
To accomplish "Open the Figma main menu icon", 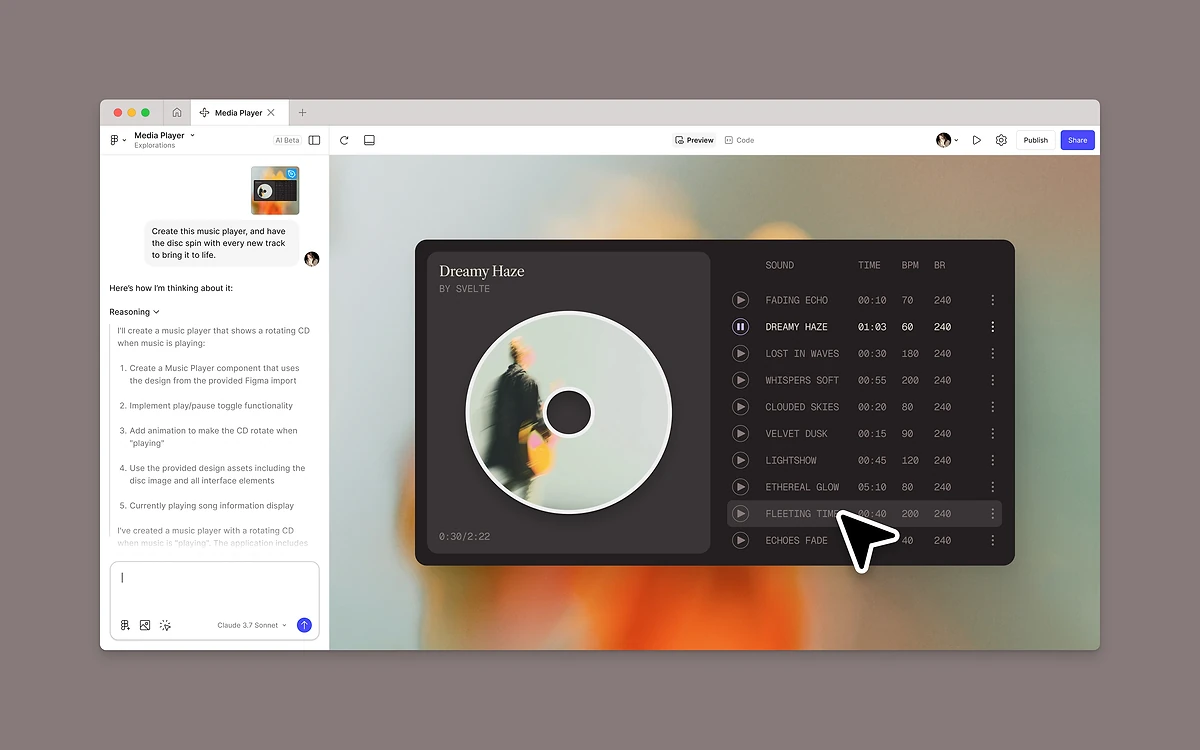I will [118, 140].
